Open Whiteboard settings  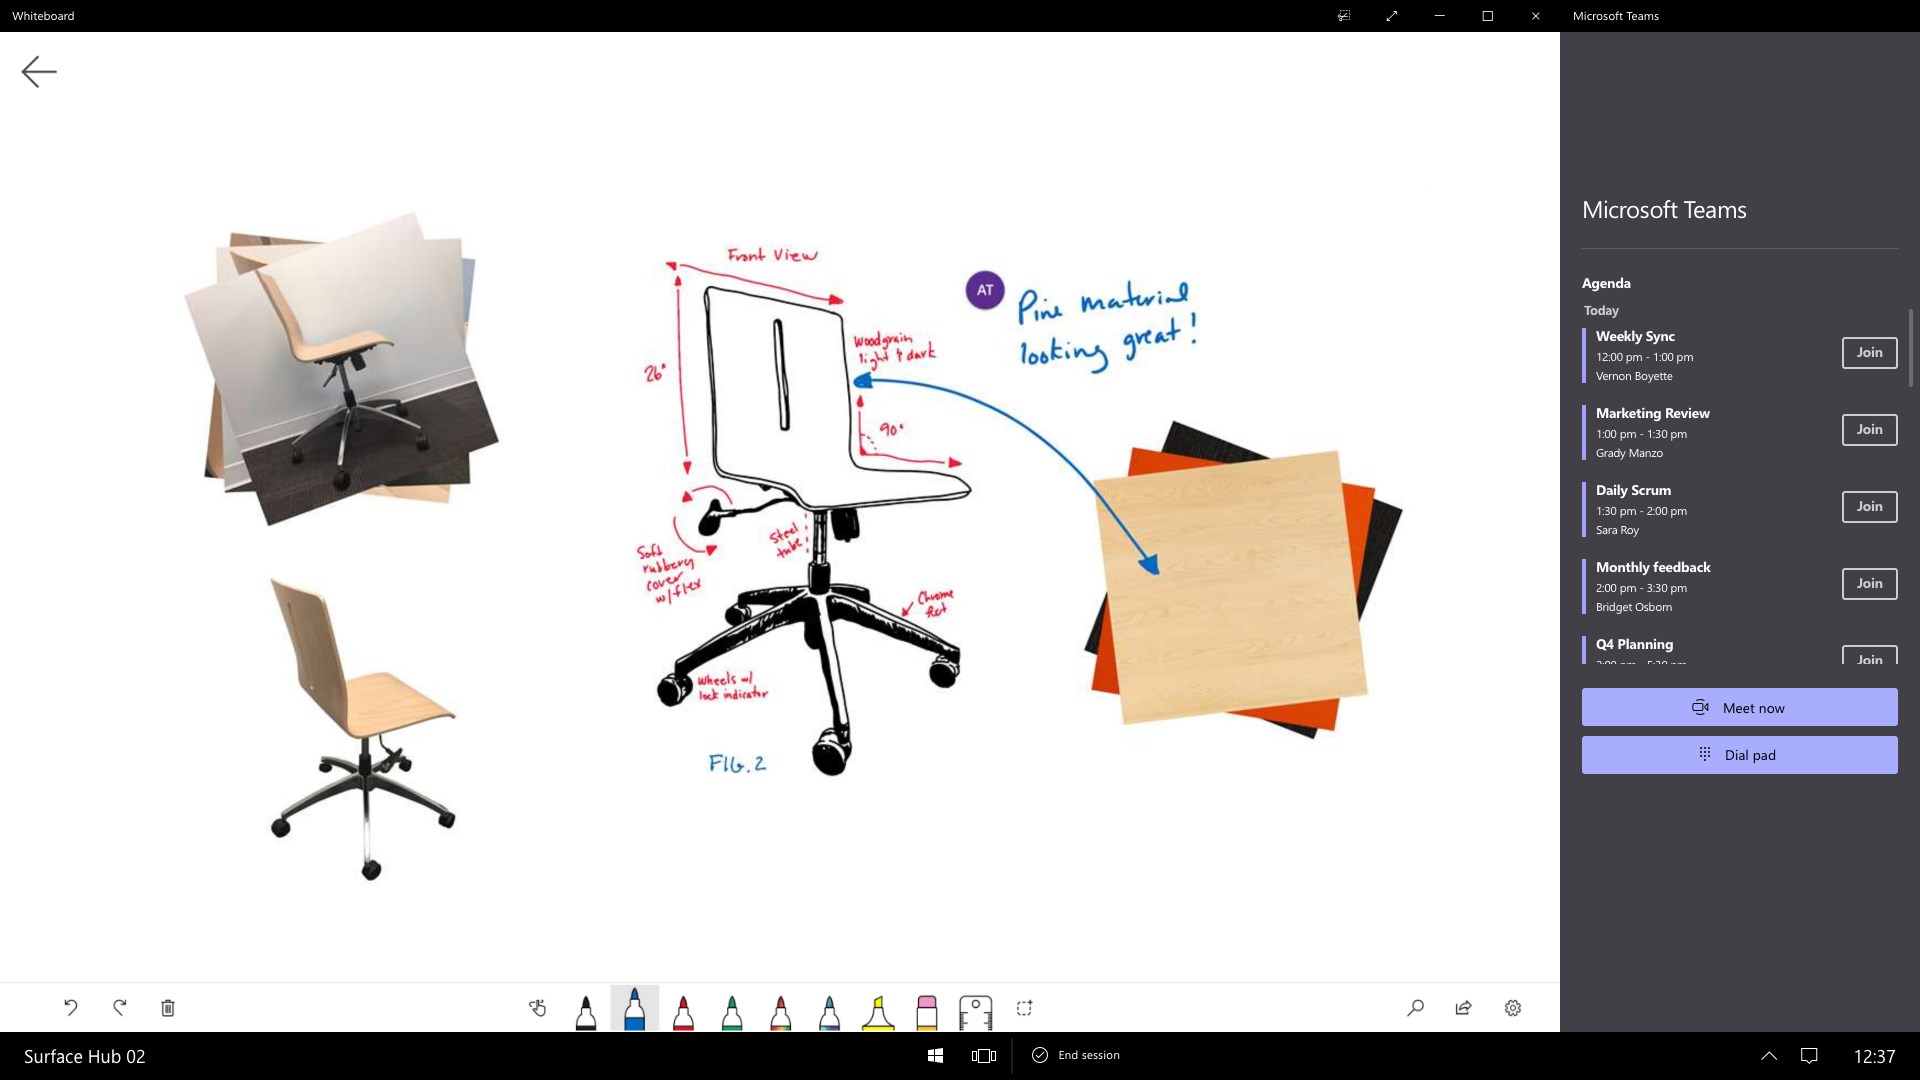1512,1008
